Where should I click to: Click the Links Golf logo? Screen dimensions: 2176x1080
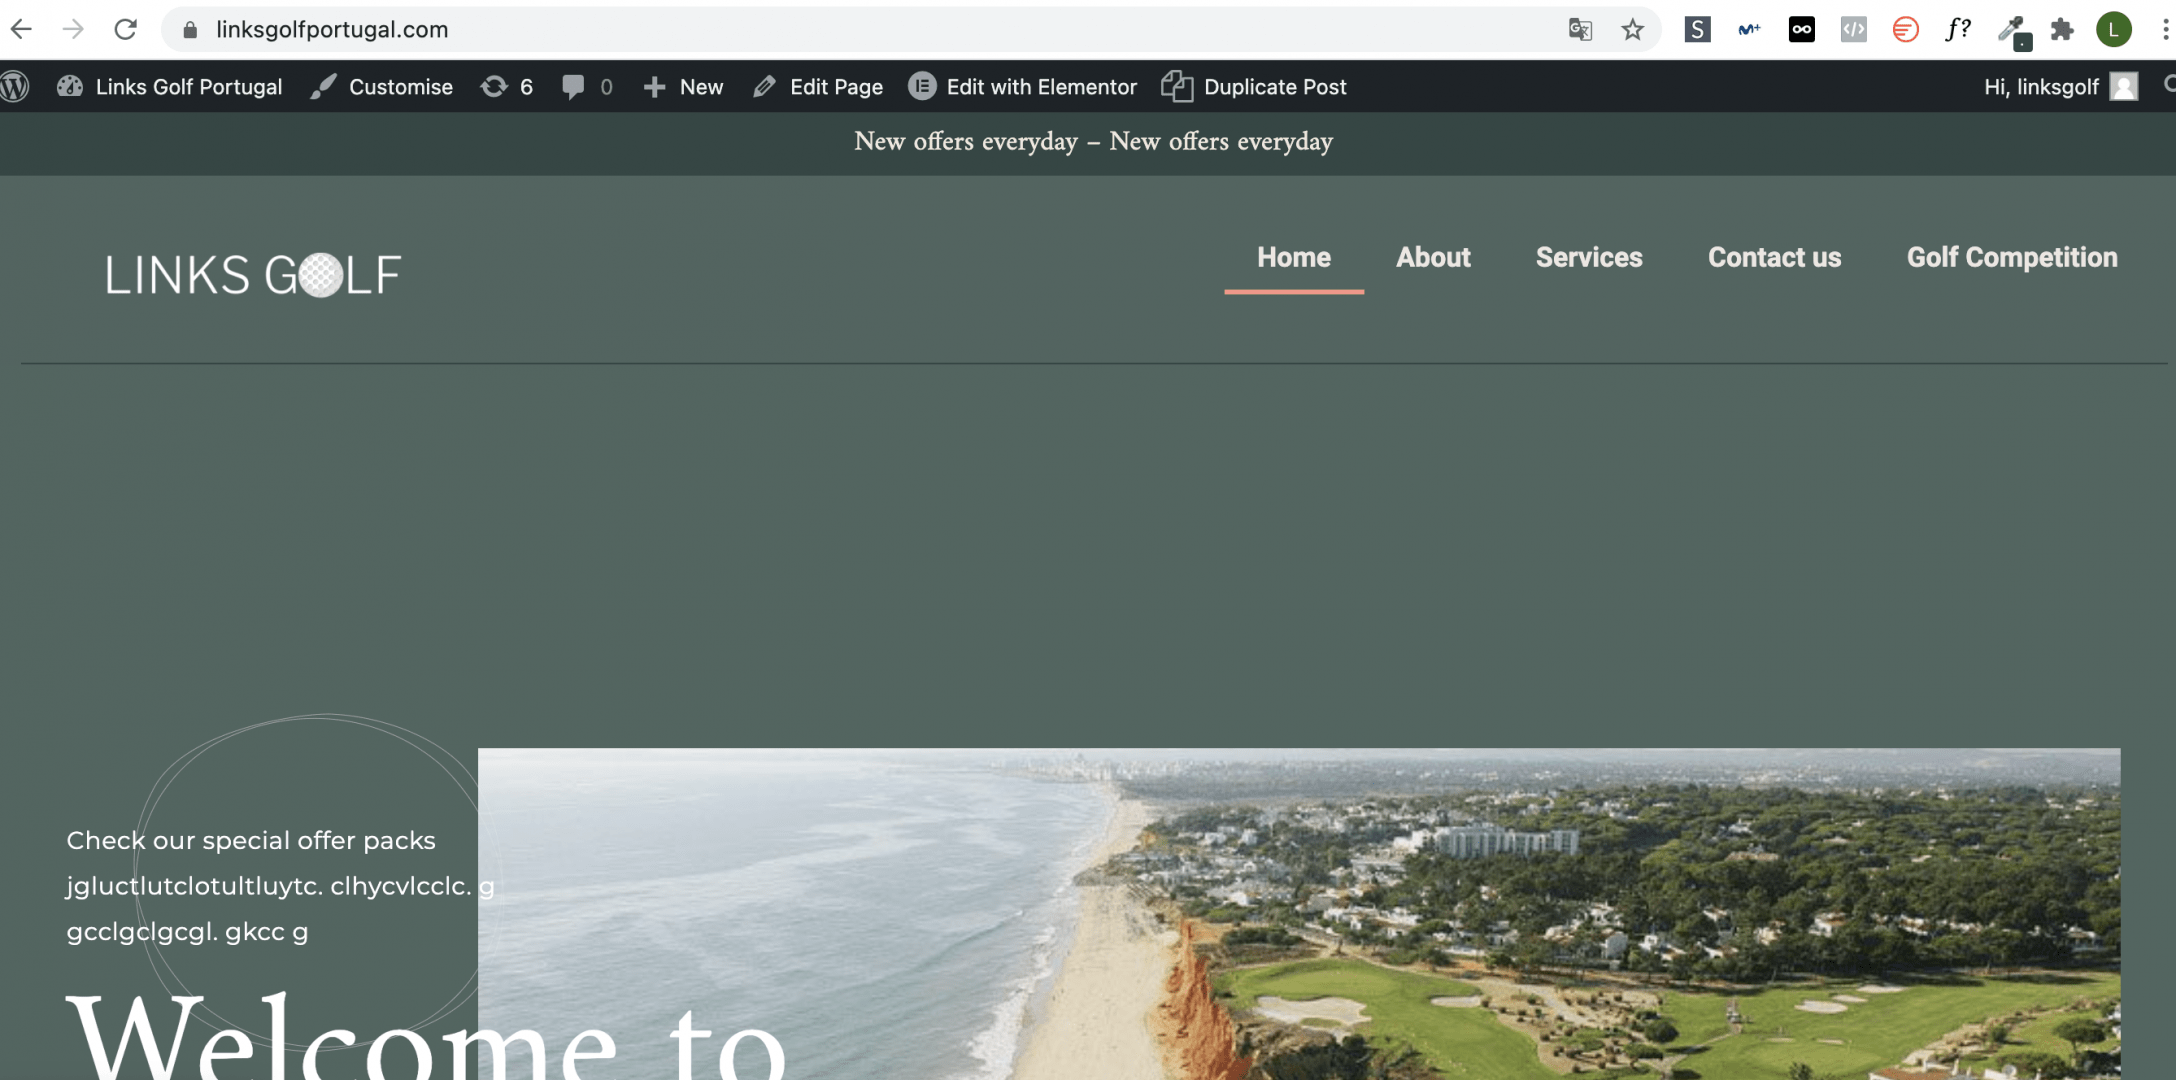tap(253, 275)
